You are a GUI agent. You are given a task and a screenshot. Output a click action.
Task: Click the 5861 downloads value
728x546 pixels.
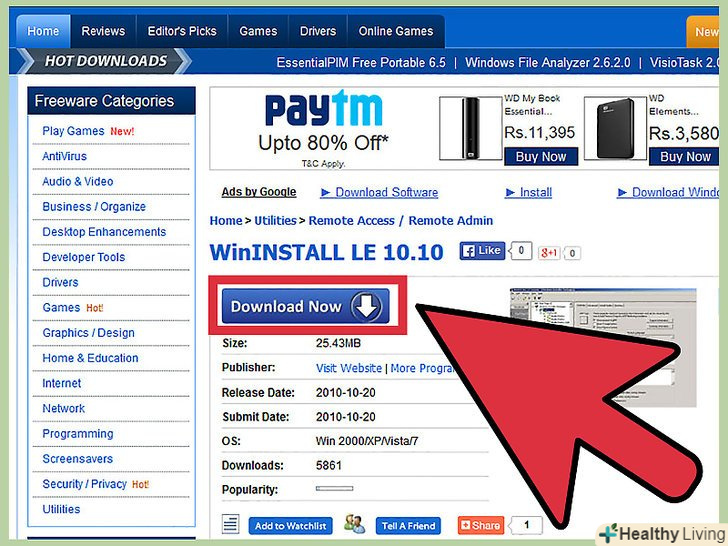329,465
